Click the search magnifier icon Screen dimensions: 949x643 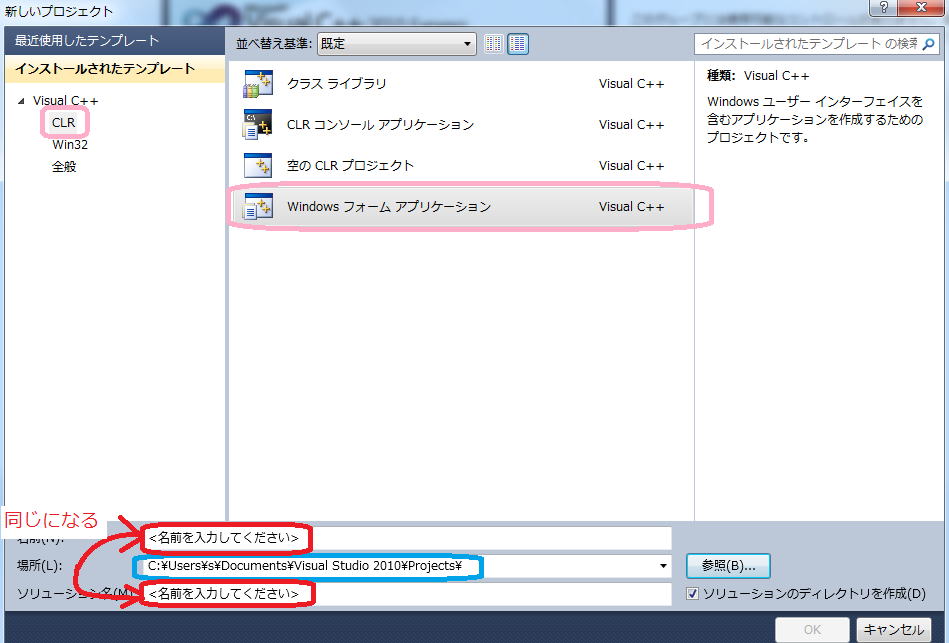click(x=928, y=44)
